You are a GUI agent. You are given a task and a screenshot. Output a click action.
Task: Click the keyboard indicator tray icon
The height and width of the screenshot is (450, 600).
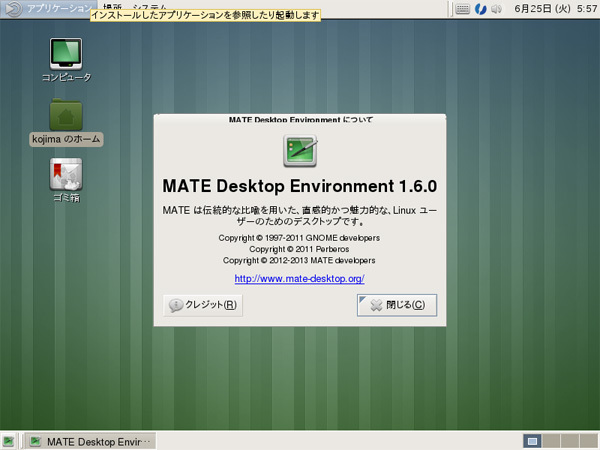click(462, 9)
